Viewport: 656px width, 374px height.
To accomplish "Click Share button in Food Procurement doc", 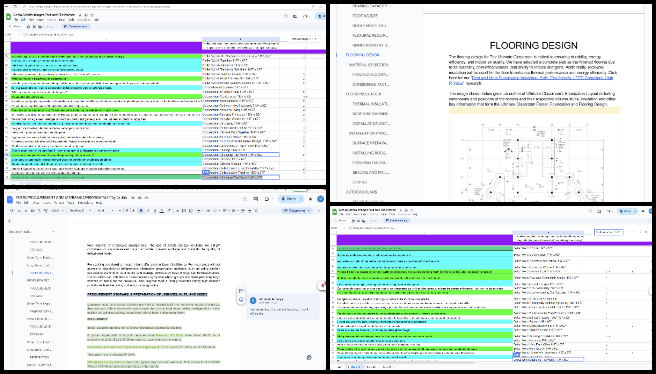I will tap(289, 199).
